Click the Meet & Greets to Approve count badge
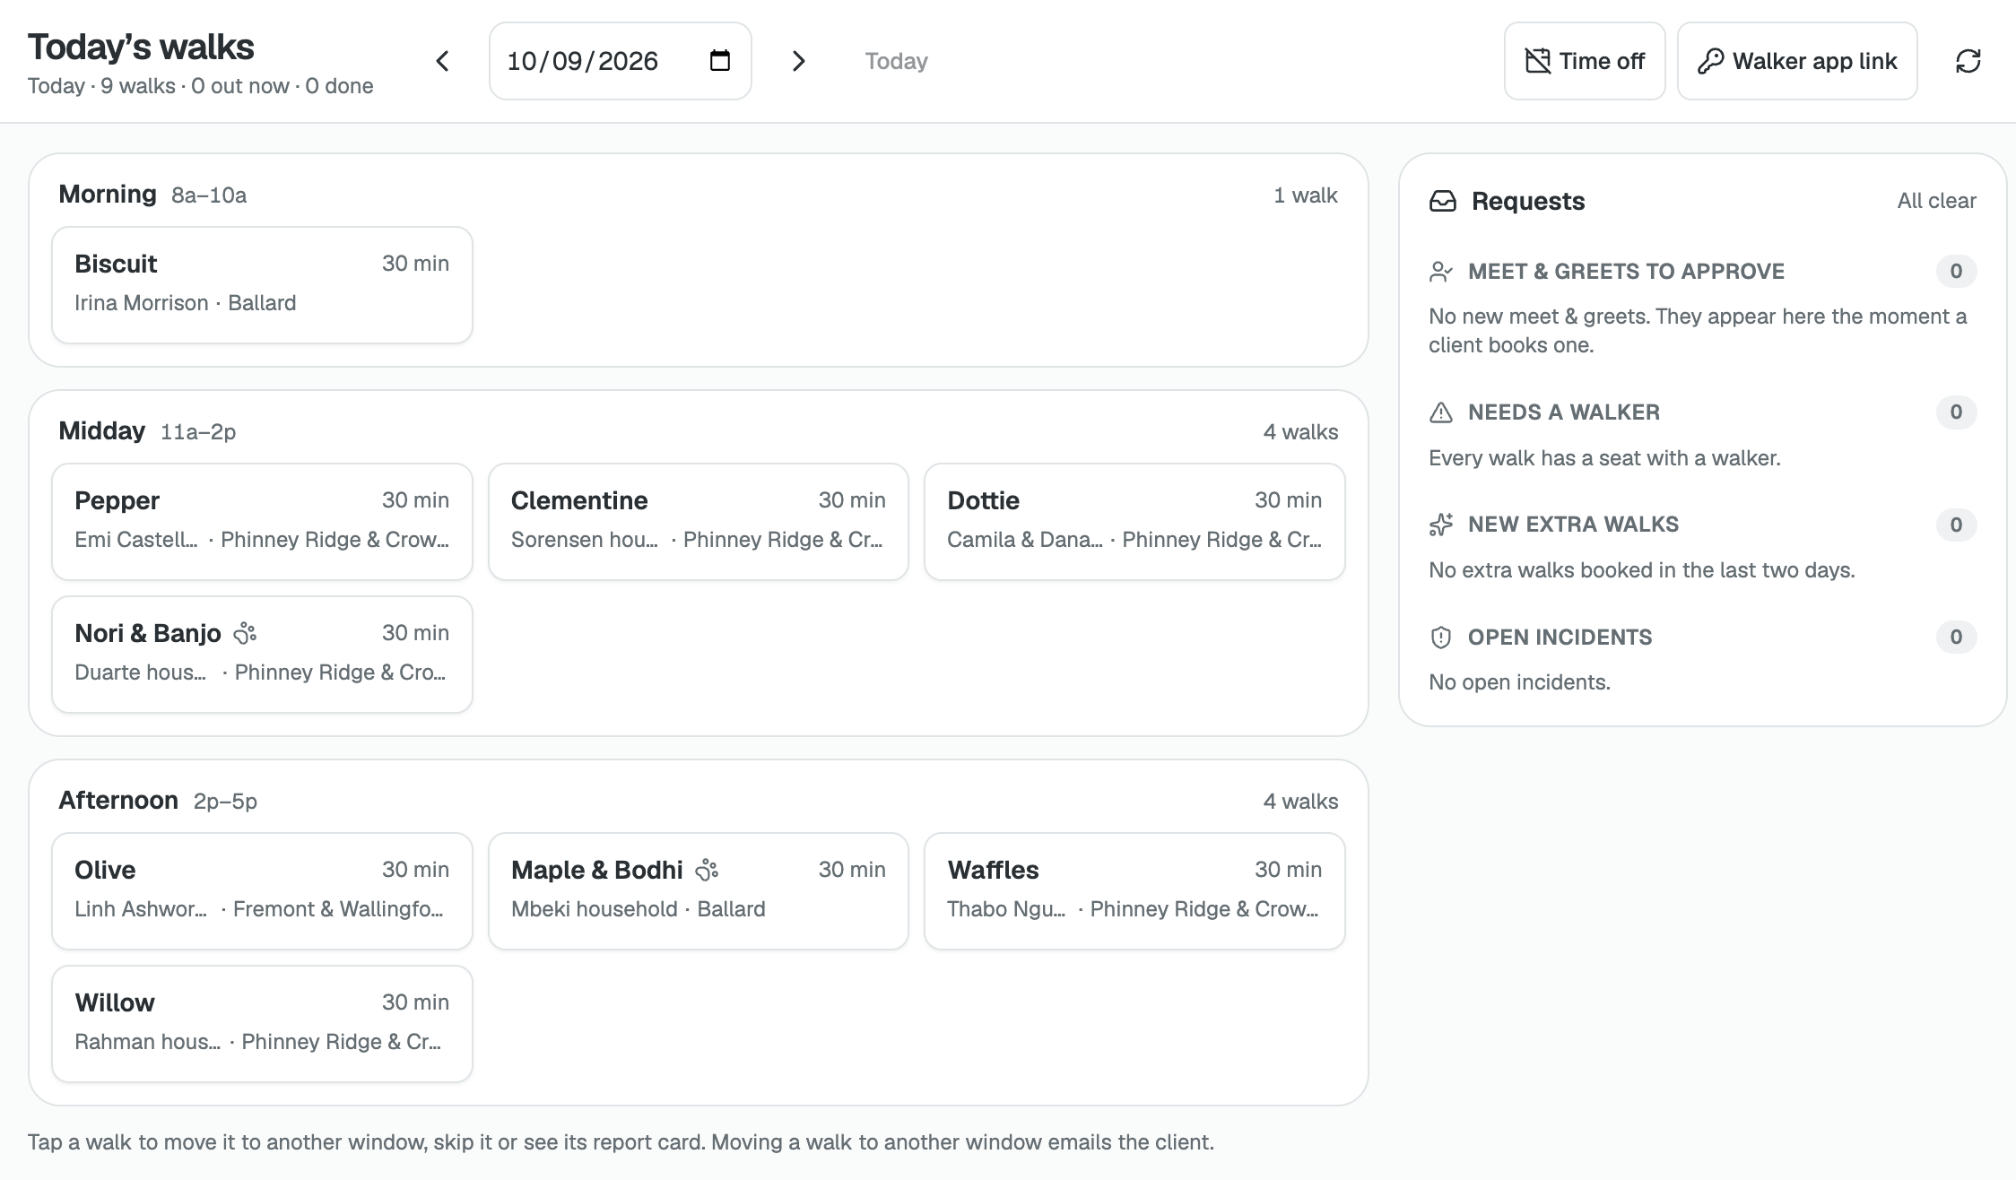 click(1956, 271)
